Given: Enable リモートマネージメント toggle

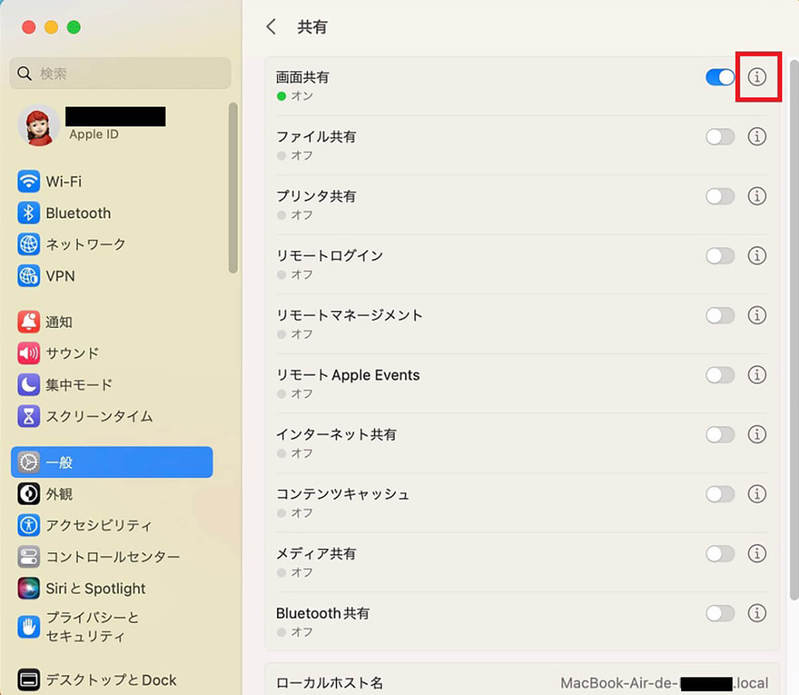Looking at the screenshot, I should point(720,315).
